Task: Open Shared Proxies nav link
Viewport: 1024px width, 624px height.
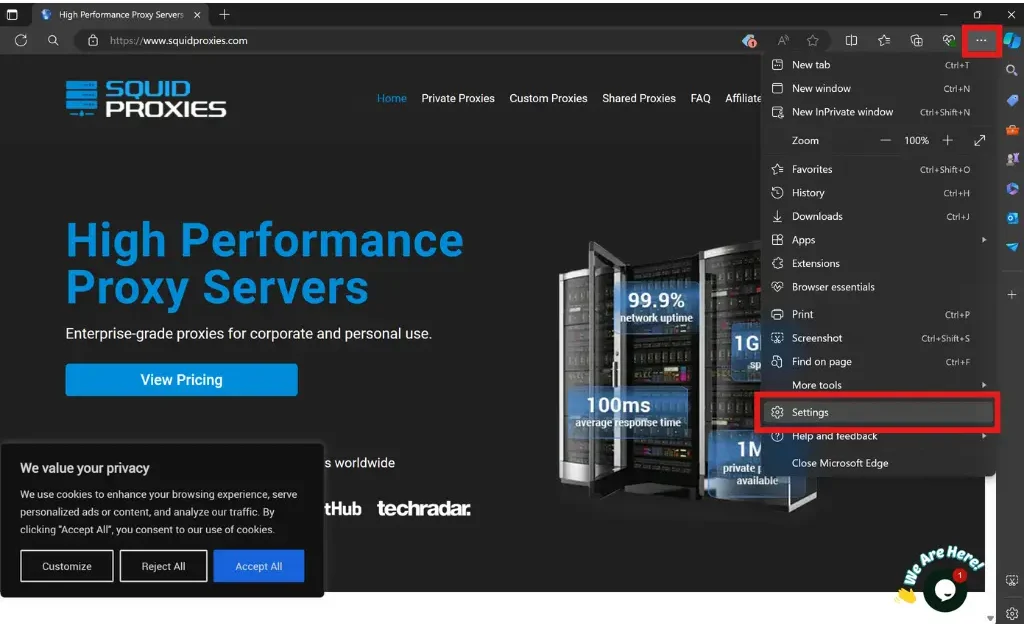Action: coord(639,98)
